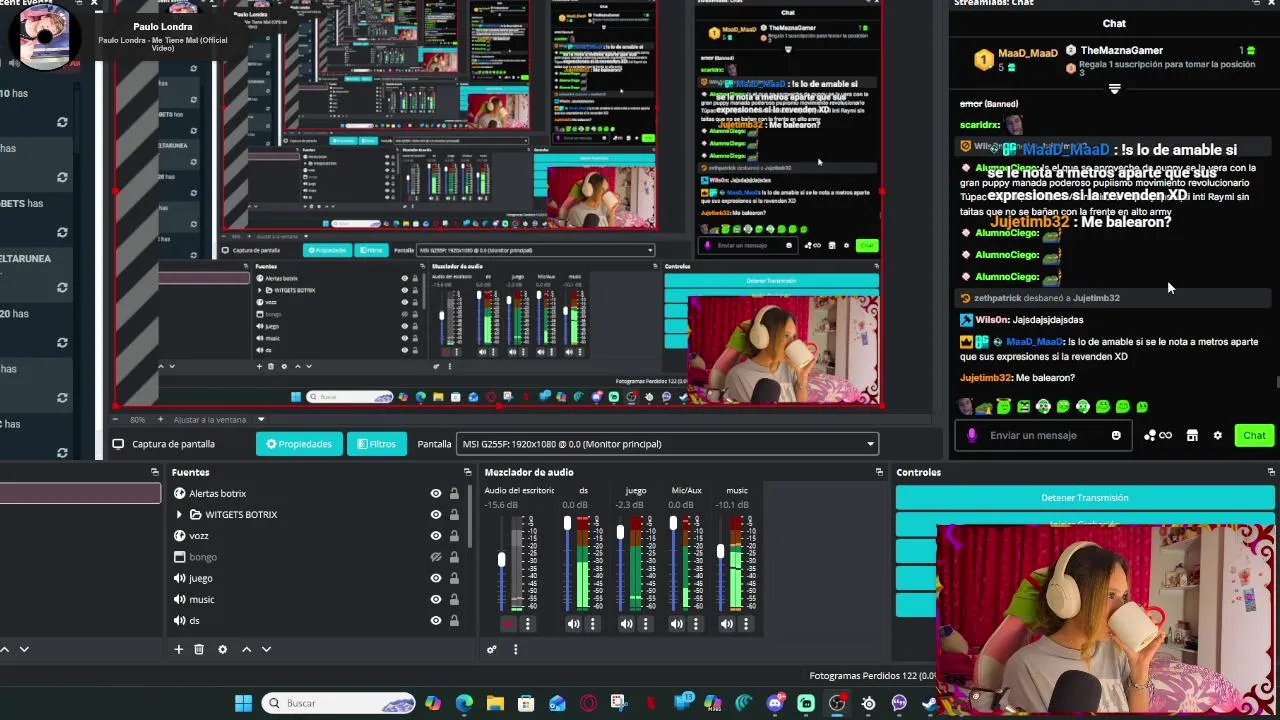Click the Filtros button
Image resolution: width=1280 pixels, height=720 pixels.
pos(377,444)
